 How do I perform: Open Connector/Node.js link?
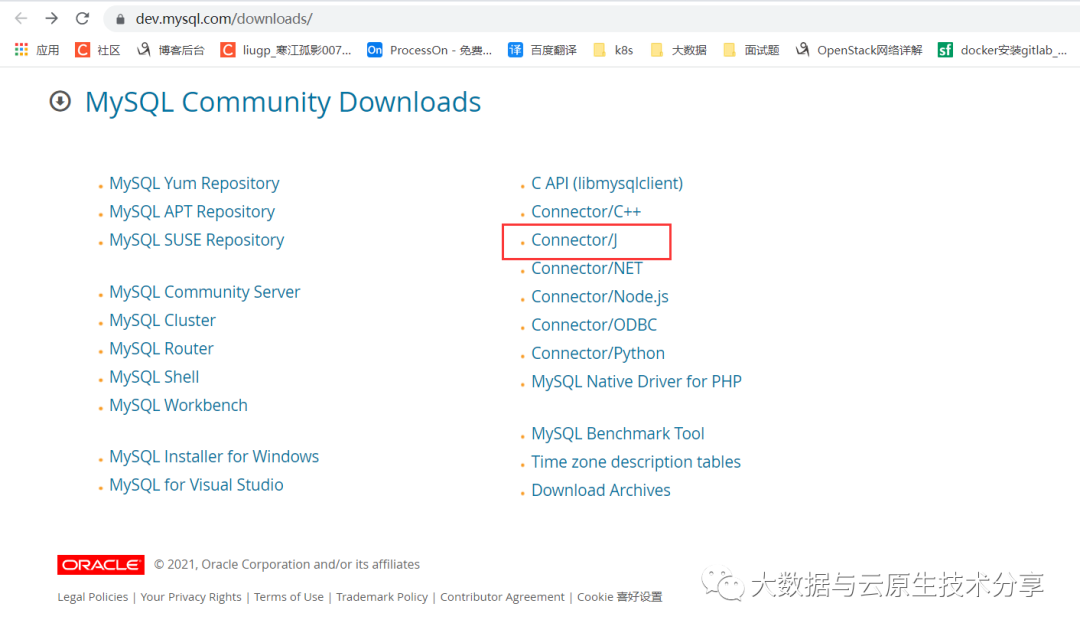(600, 296)
